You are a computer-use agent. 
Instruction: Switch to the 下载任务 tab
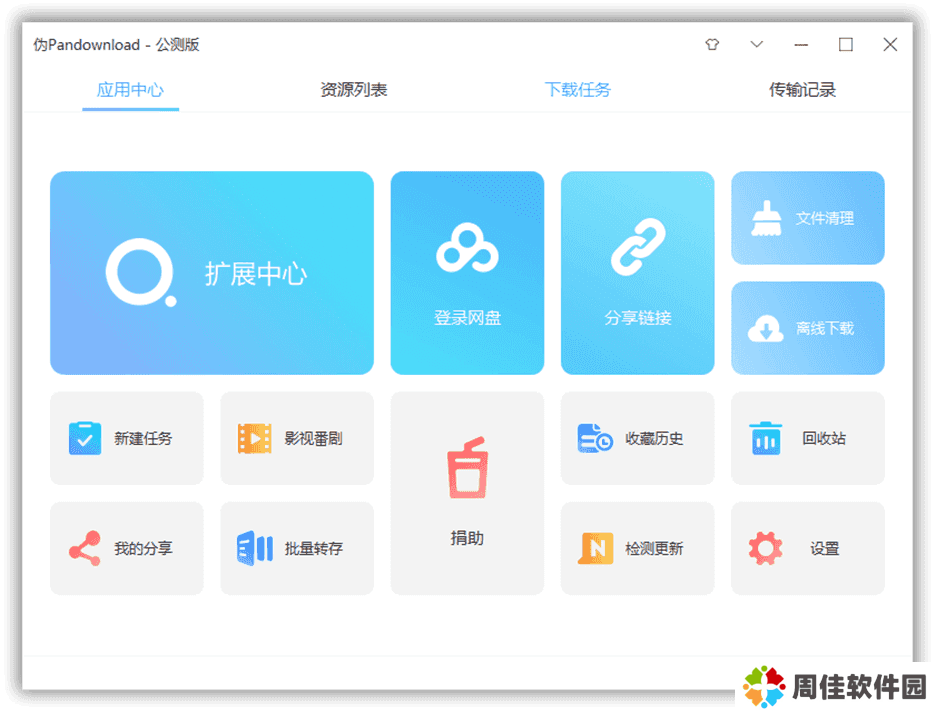point(578,90)
